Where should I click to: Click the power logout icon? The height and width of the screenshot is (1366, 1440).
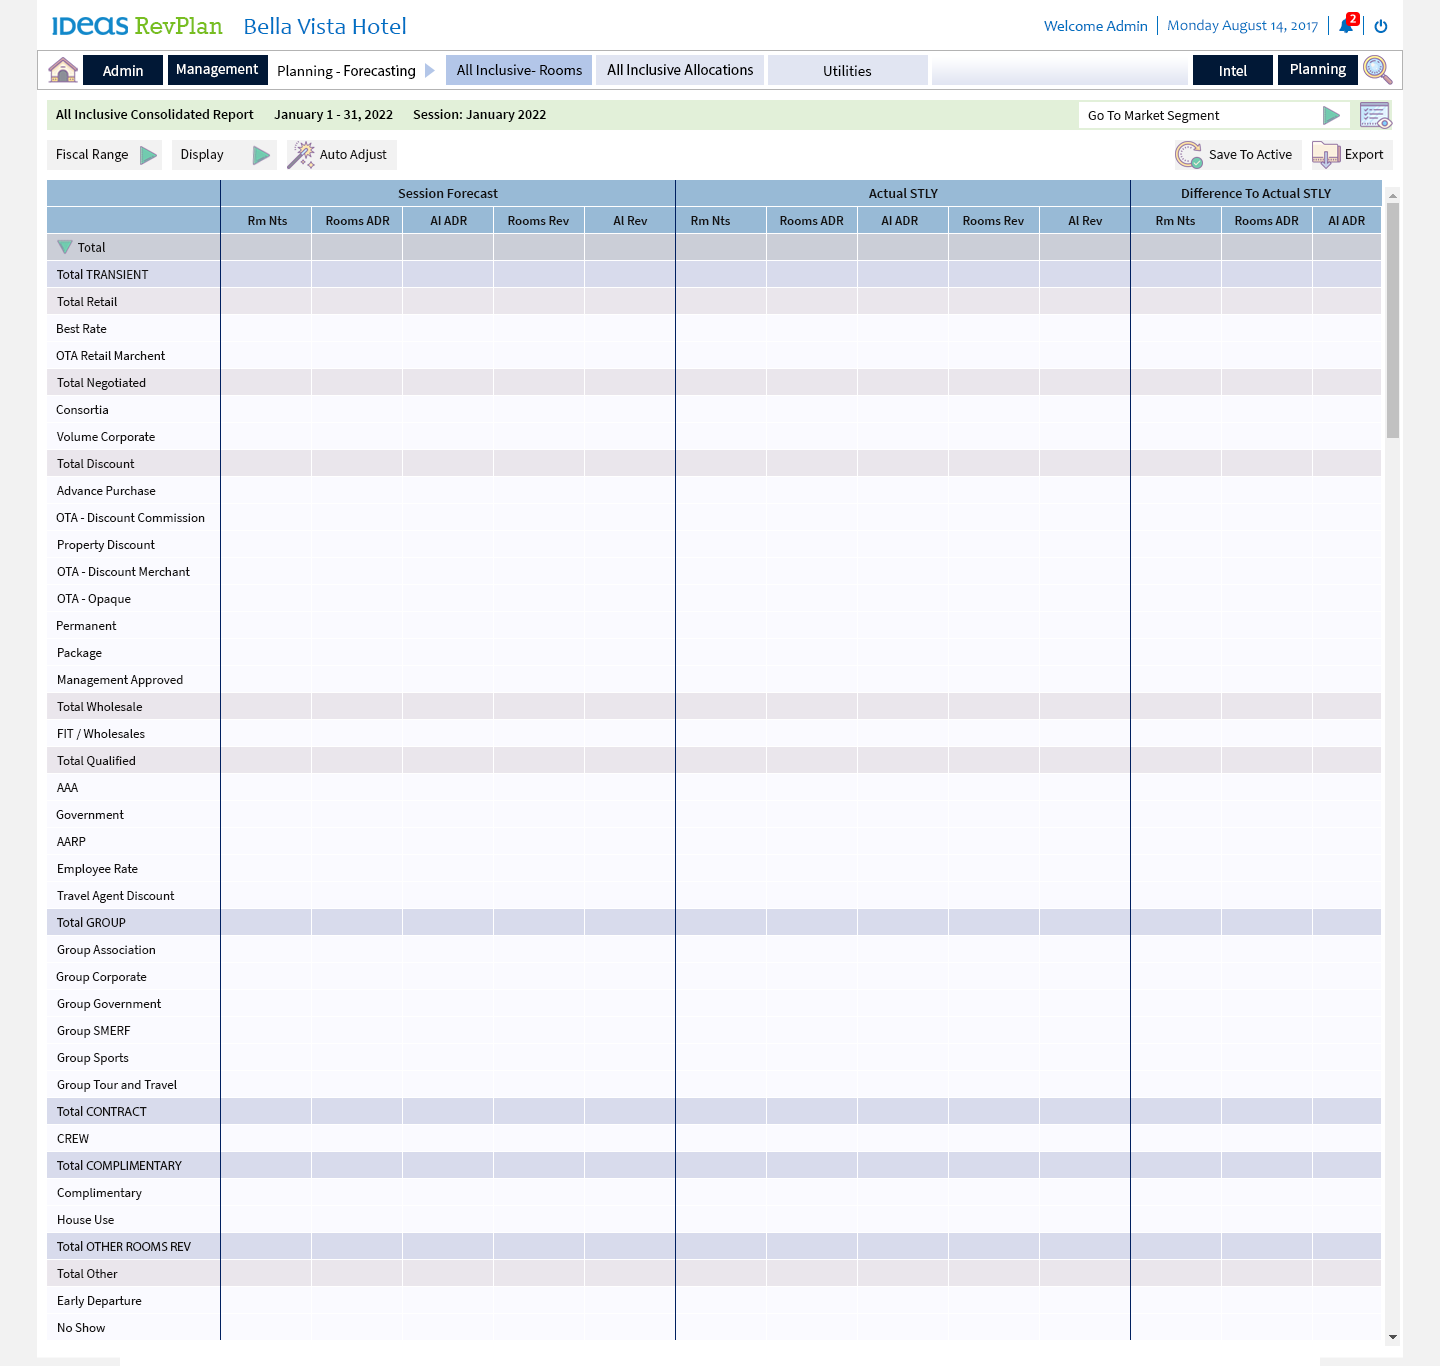coord(1381,26)
